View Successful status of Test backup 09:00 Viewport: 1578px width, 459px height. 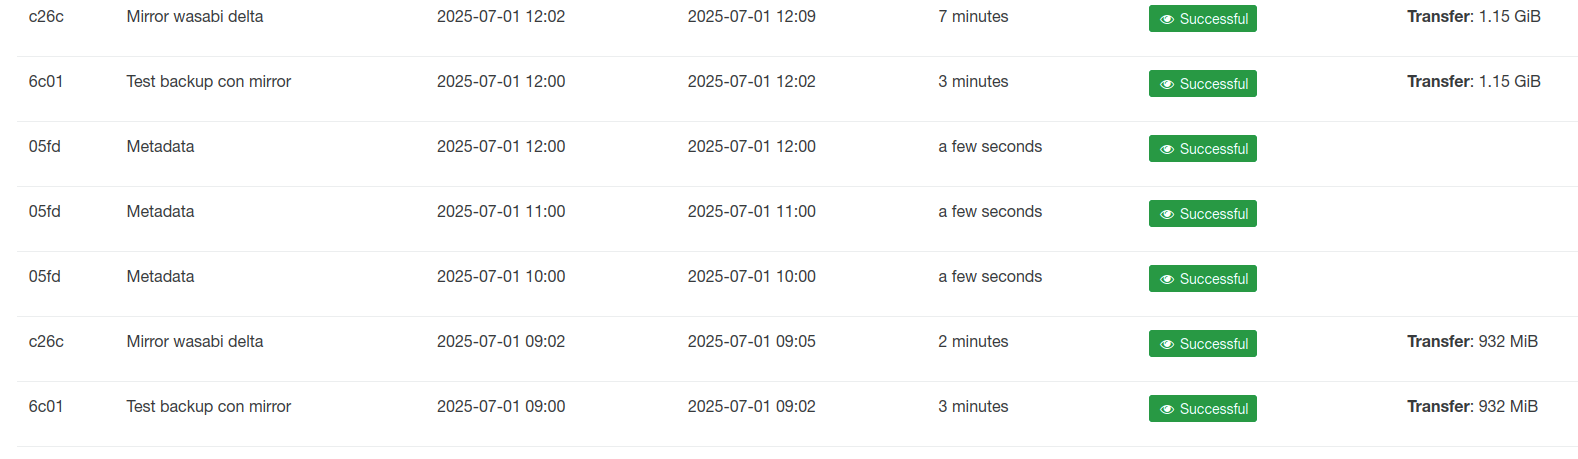point(1203,409)
